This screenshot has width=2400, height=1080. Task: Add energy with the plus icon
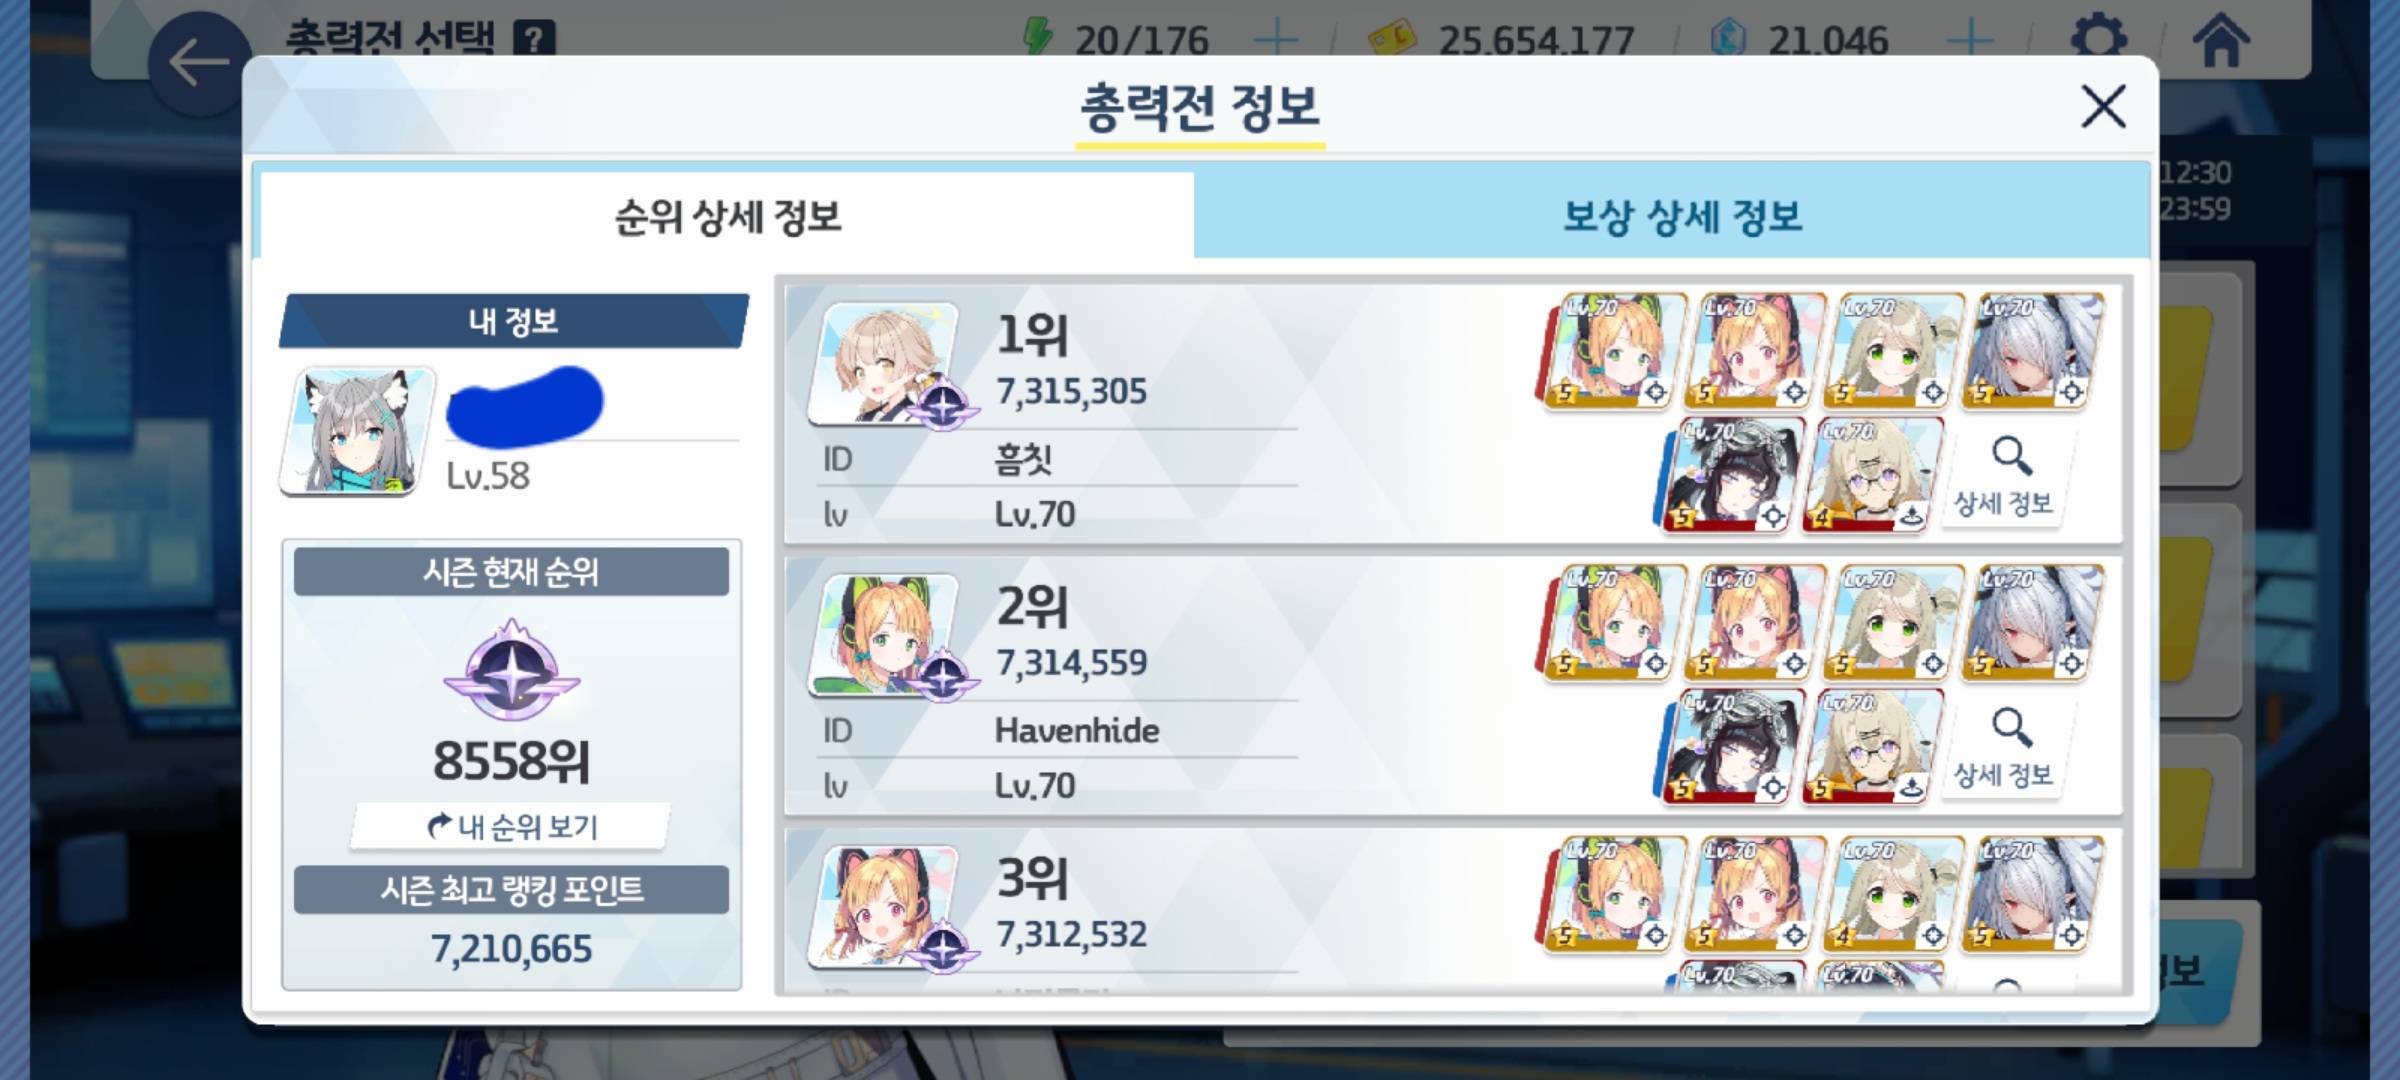point(1276,40)
